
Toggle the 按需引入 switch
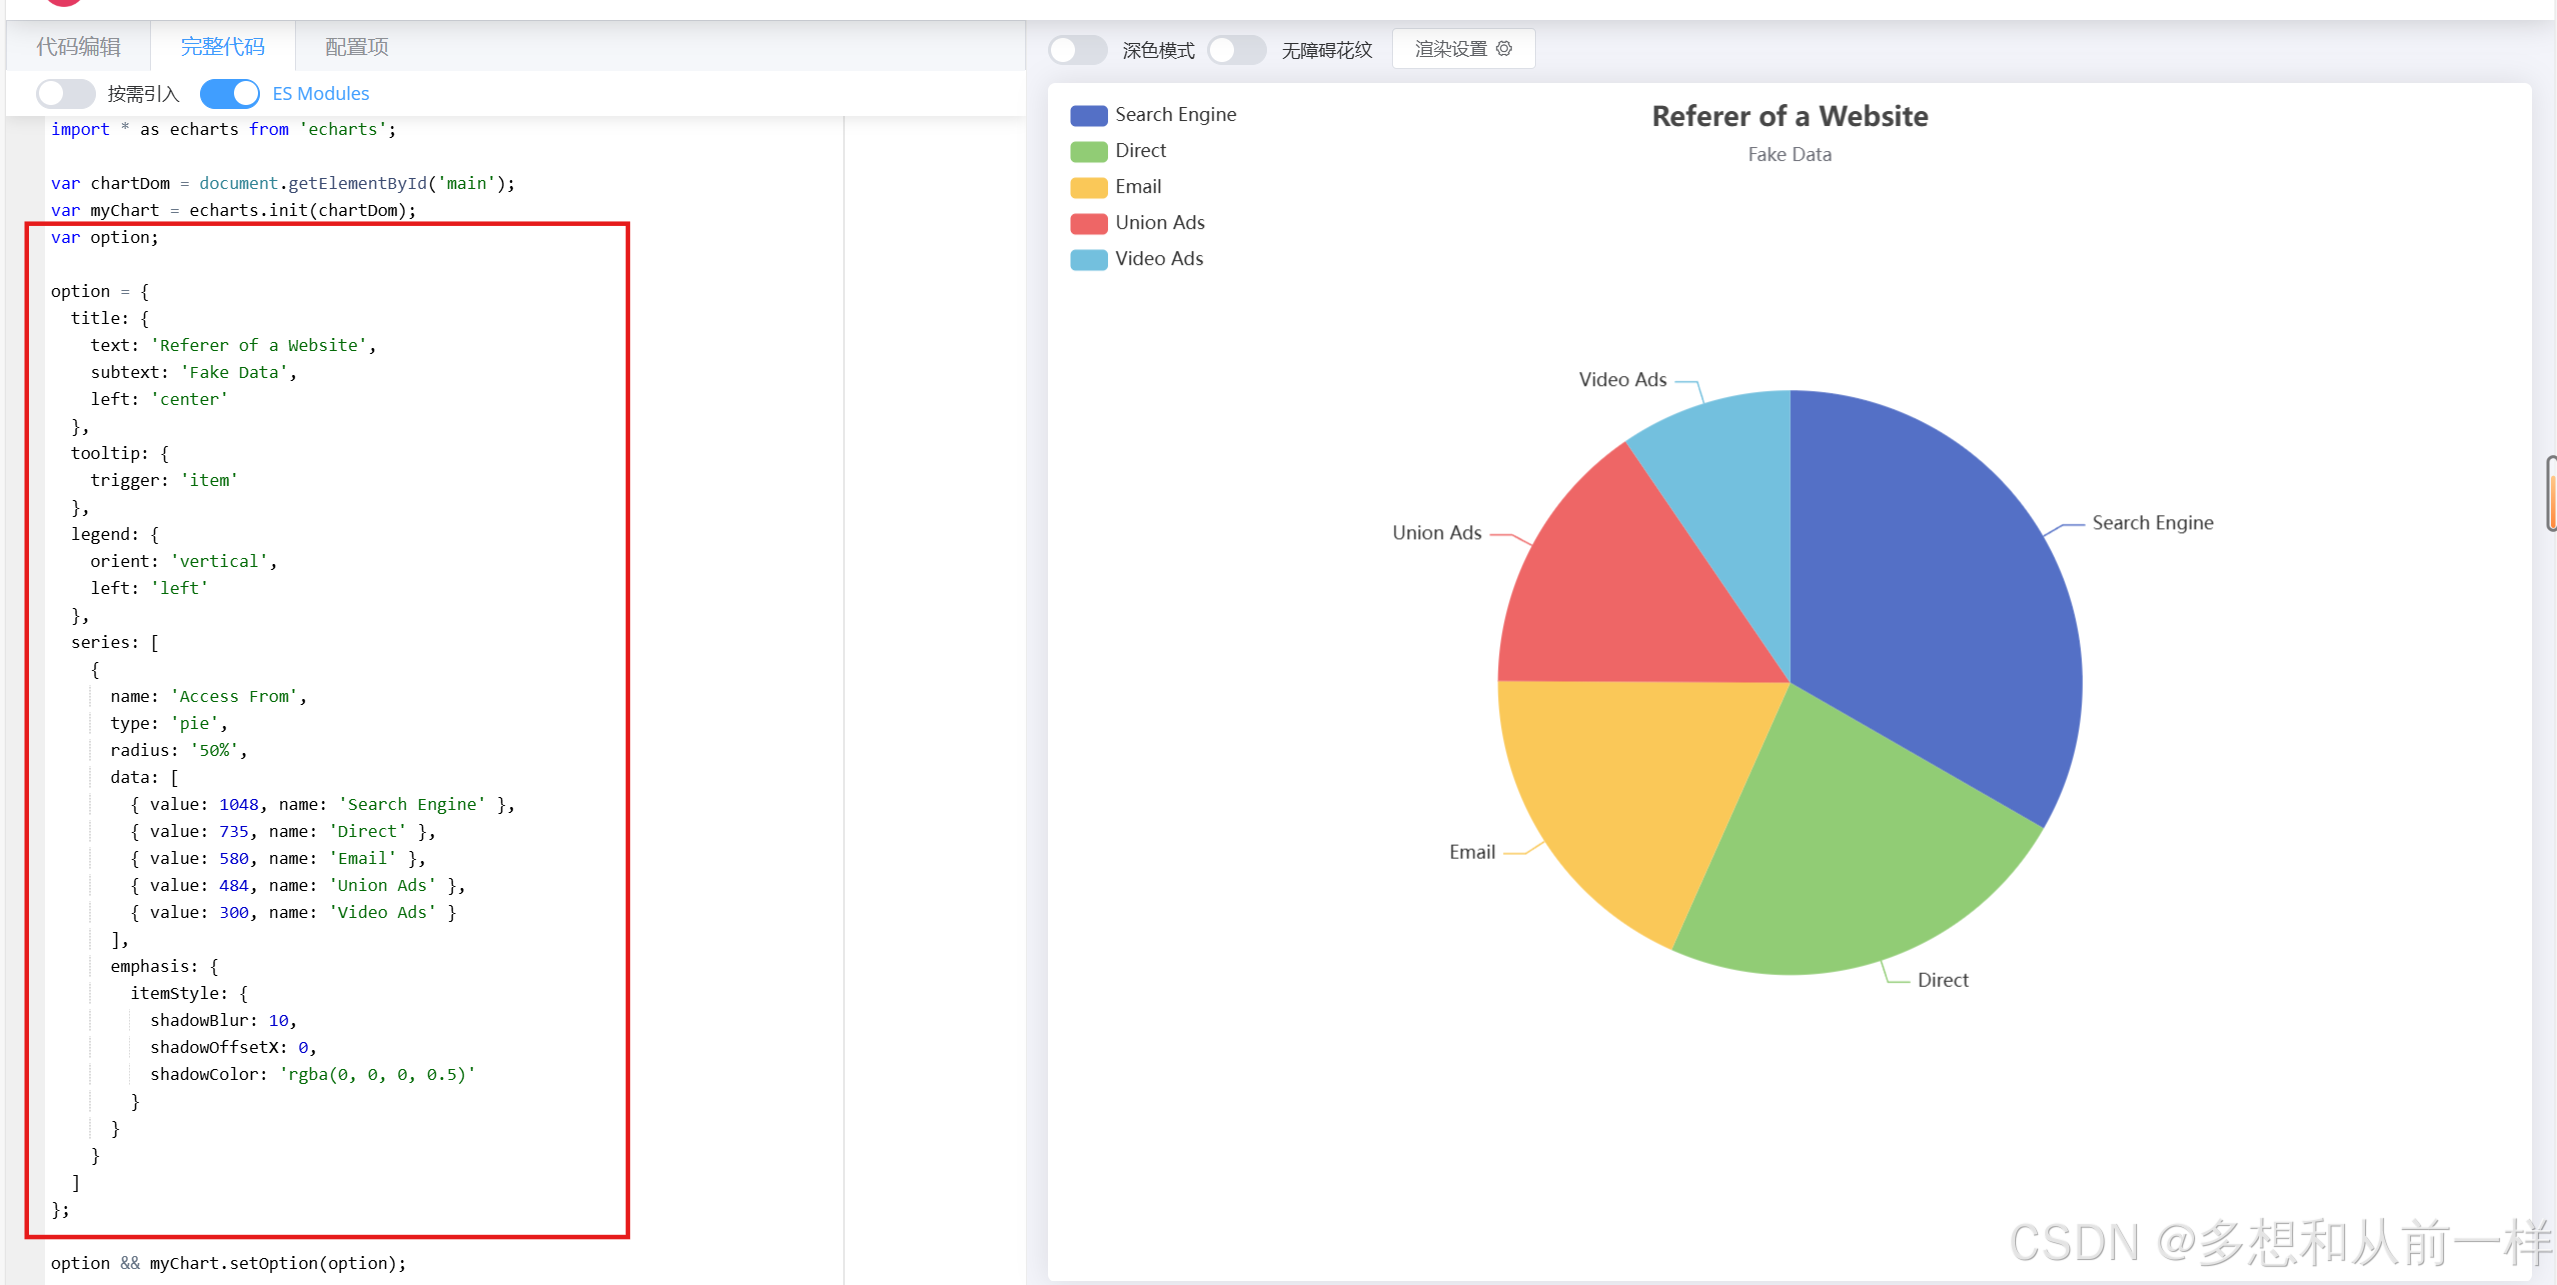point(65,94)
